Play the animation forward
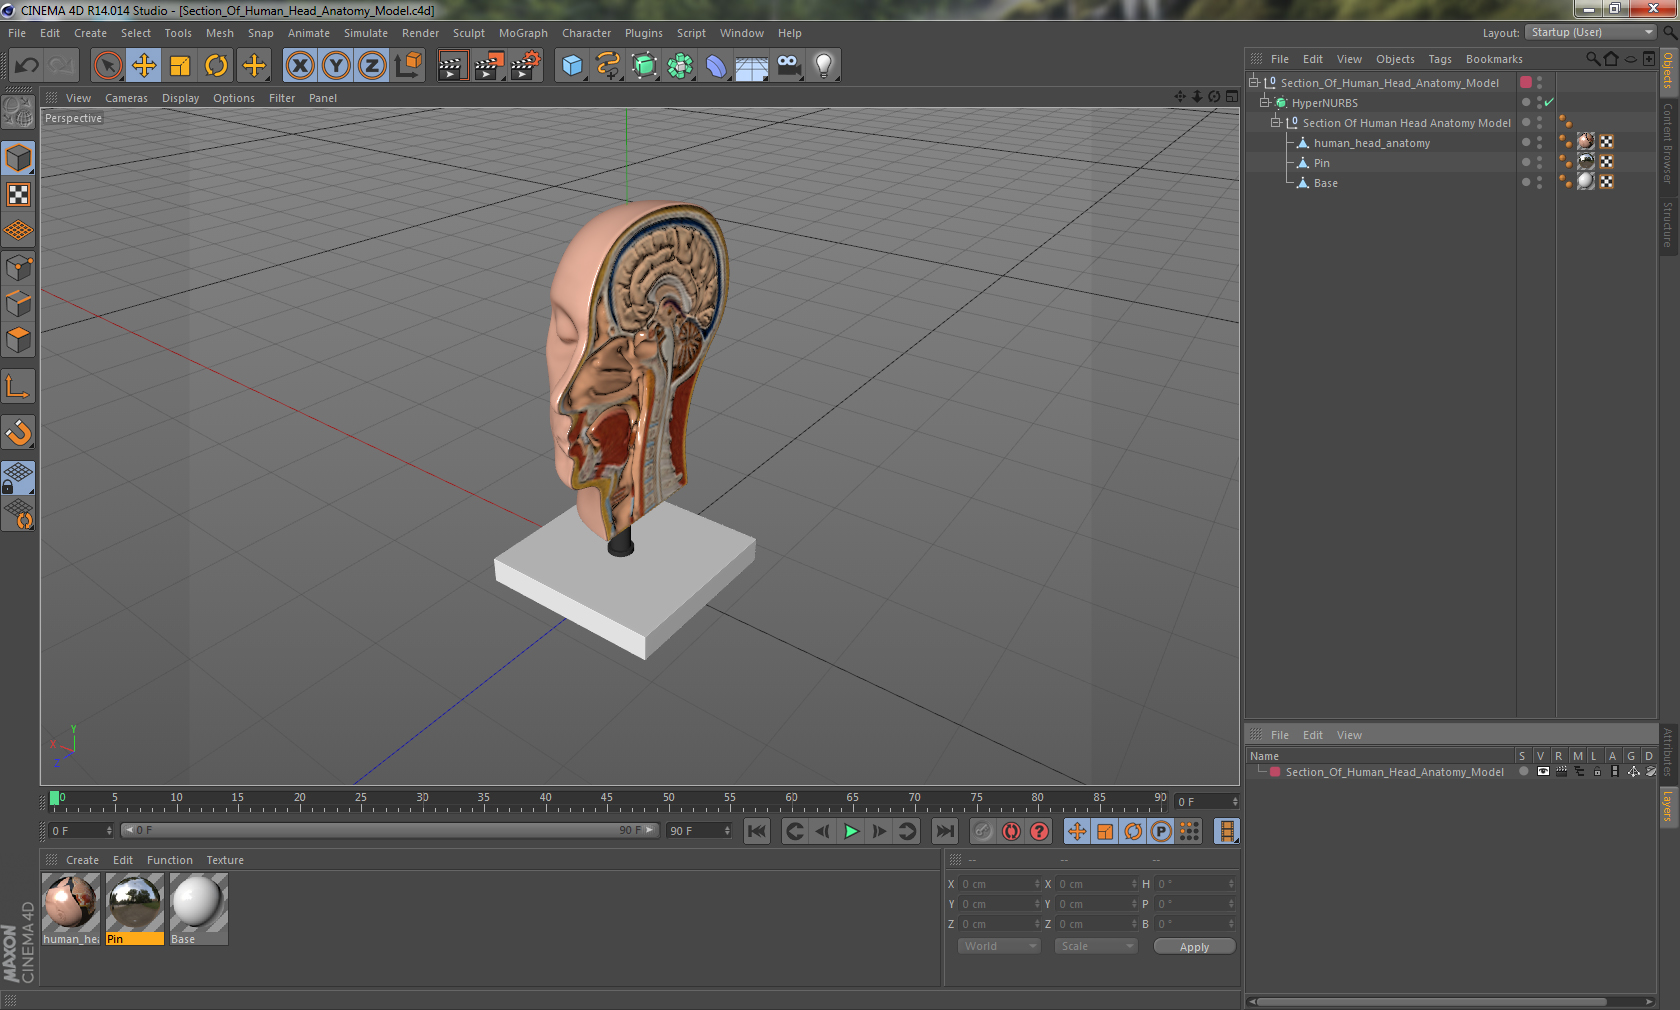 pos(851,831)
